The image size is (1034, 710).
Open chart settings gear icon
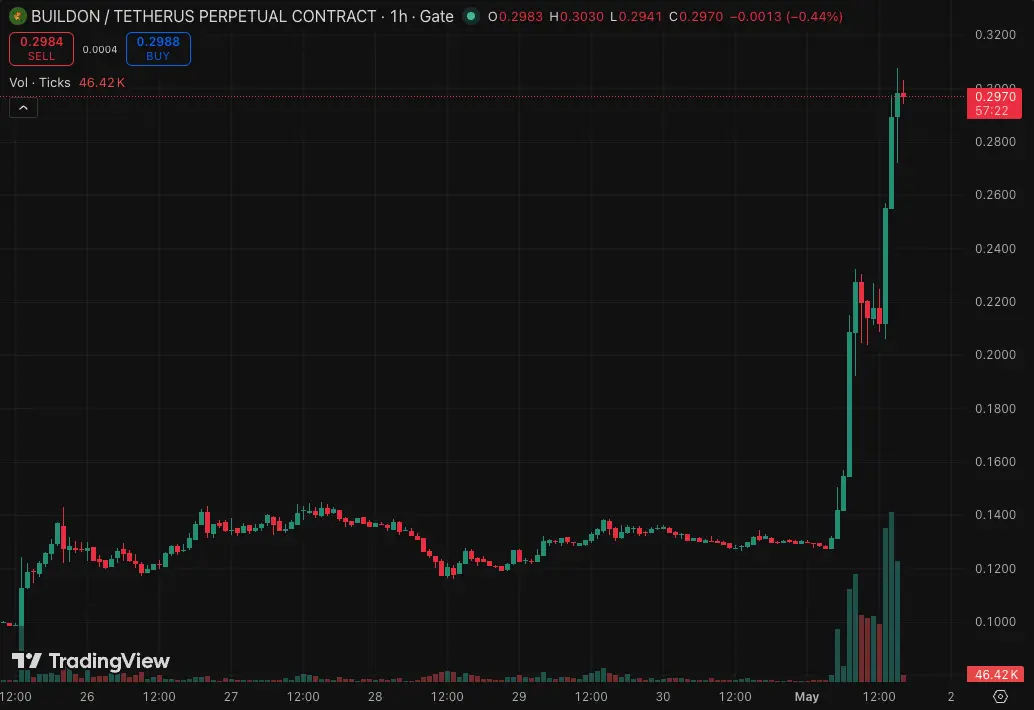tap(1000, 696)
